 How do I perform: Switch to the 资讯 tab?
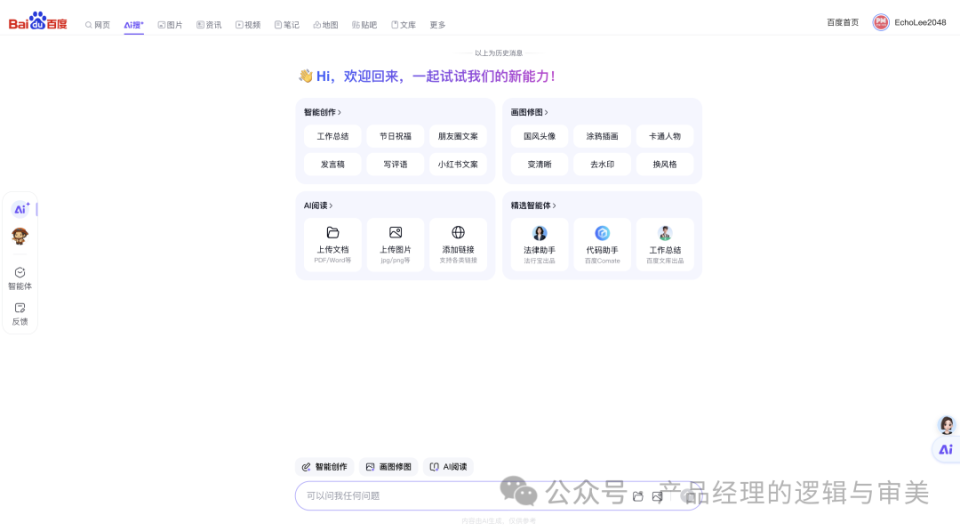tap(209, 25)
